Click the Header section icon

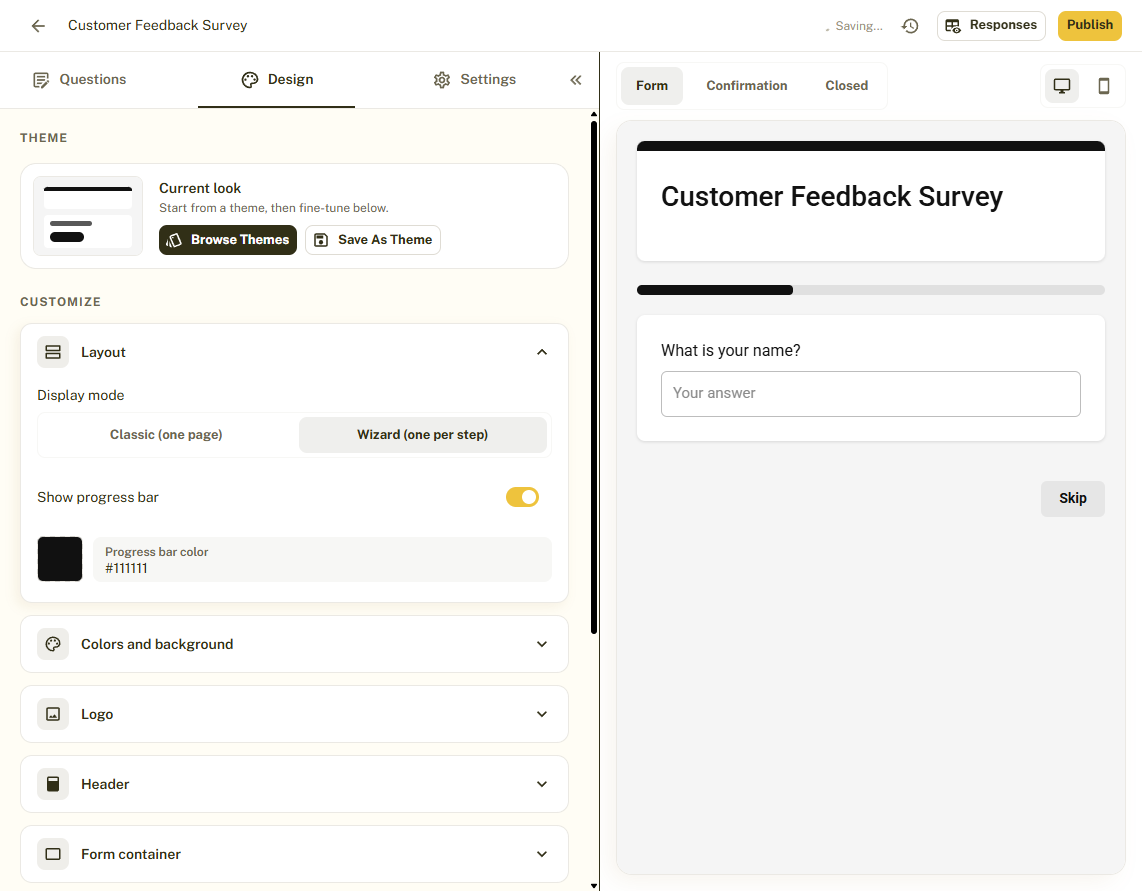point(53,784)
